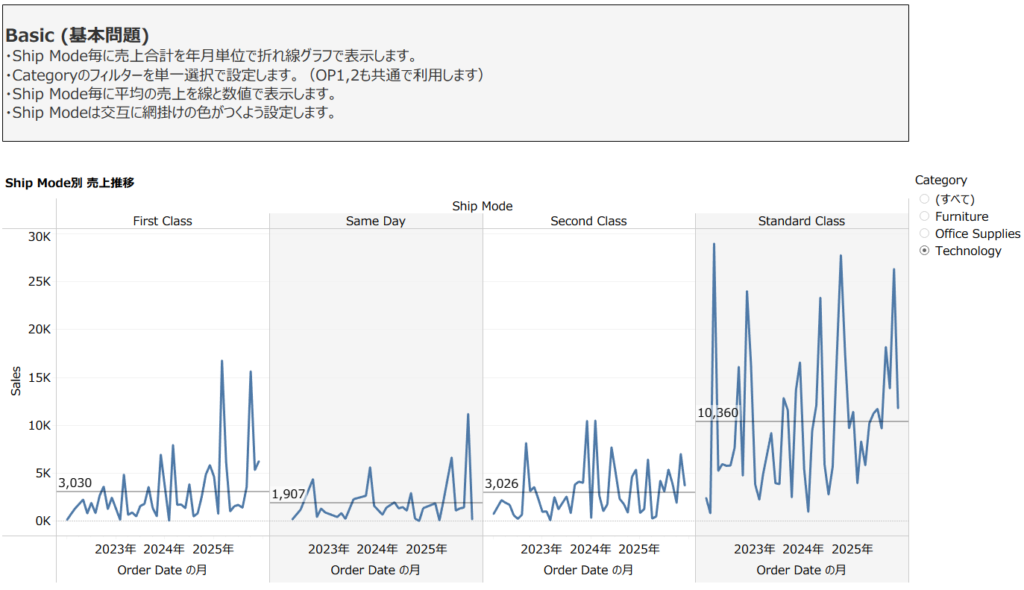The width and height of the screenshot is (1024, 590).
Task: Click the Sales axis title
Action: pos(15,381)
